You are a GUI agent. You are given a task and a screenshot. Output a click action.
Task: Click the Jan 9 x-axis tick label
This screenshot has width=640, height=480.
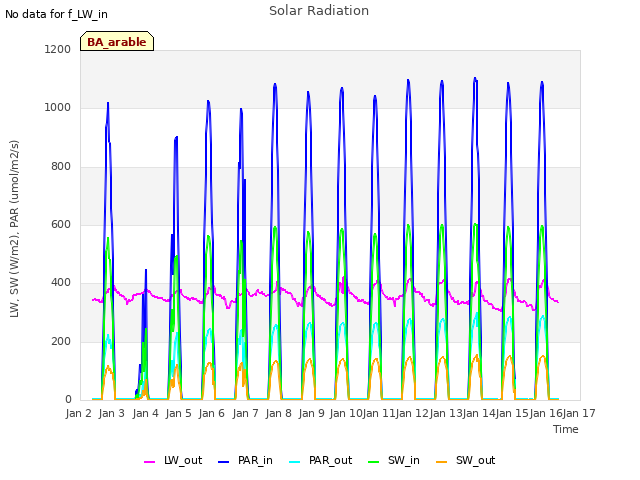tap(311, 413)
